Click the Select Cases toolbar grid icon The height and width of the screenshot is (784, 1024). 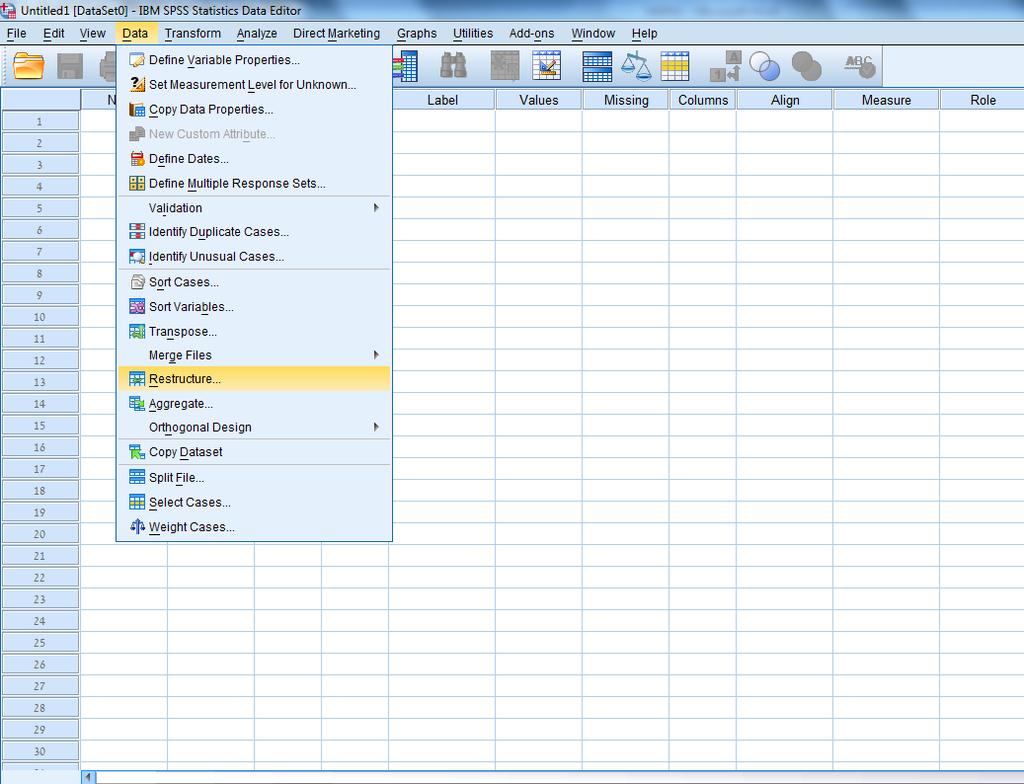[x=675, y=66]
